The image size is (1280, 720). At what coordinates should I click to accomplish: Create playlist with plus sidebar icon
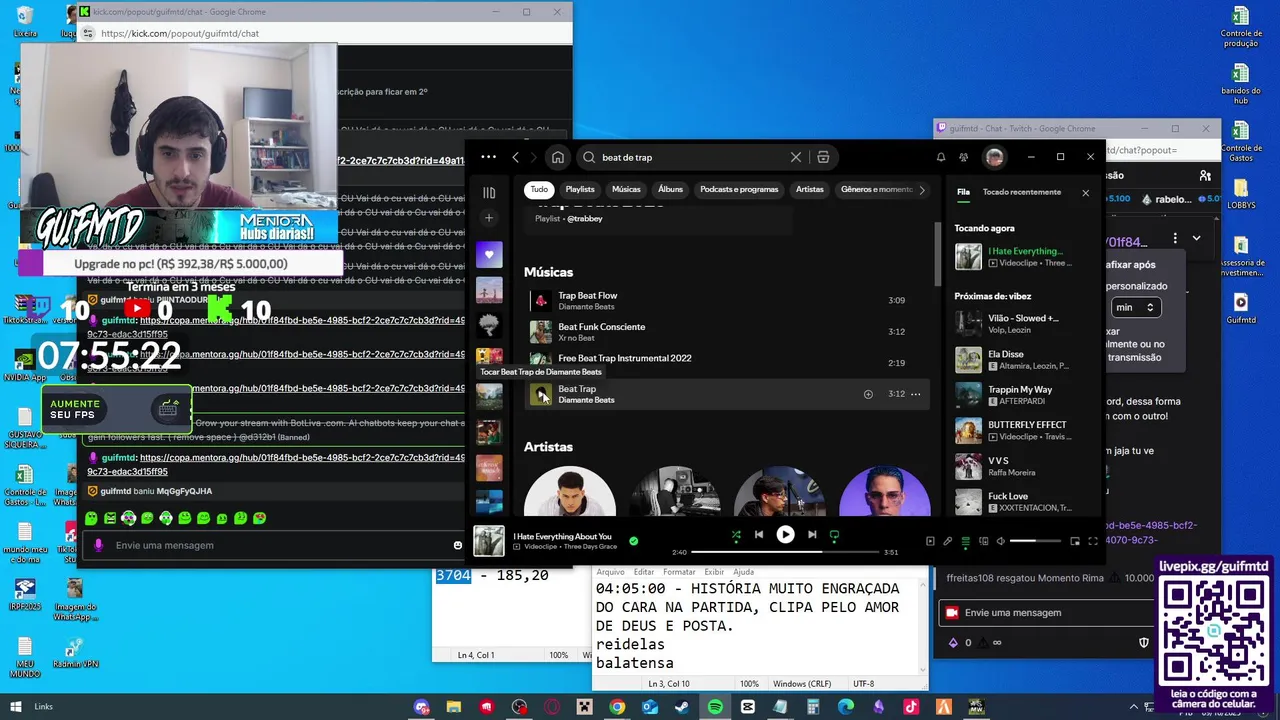[x=489, y=218]
